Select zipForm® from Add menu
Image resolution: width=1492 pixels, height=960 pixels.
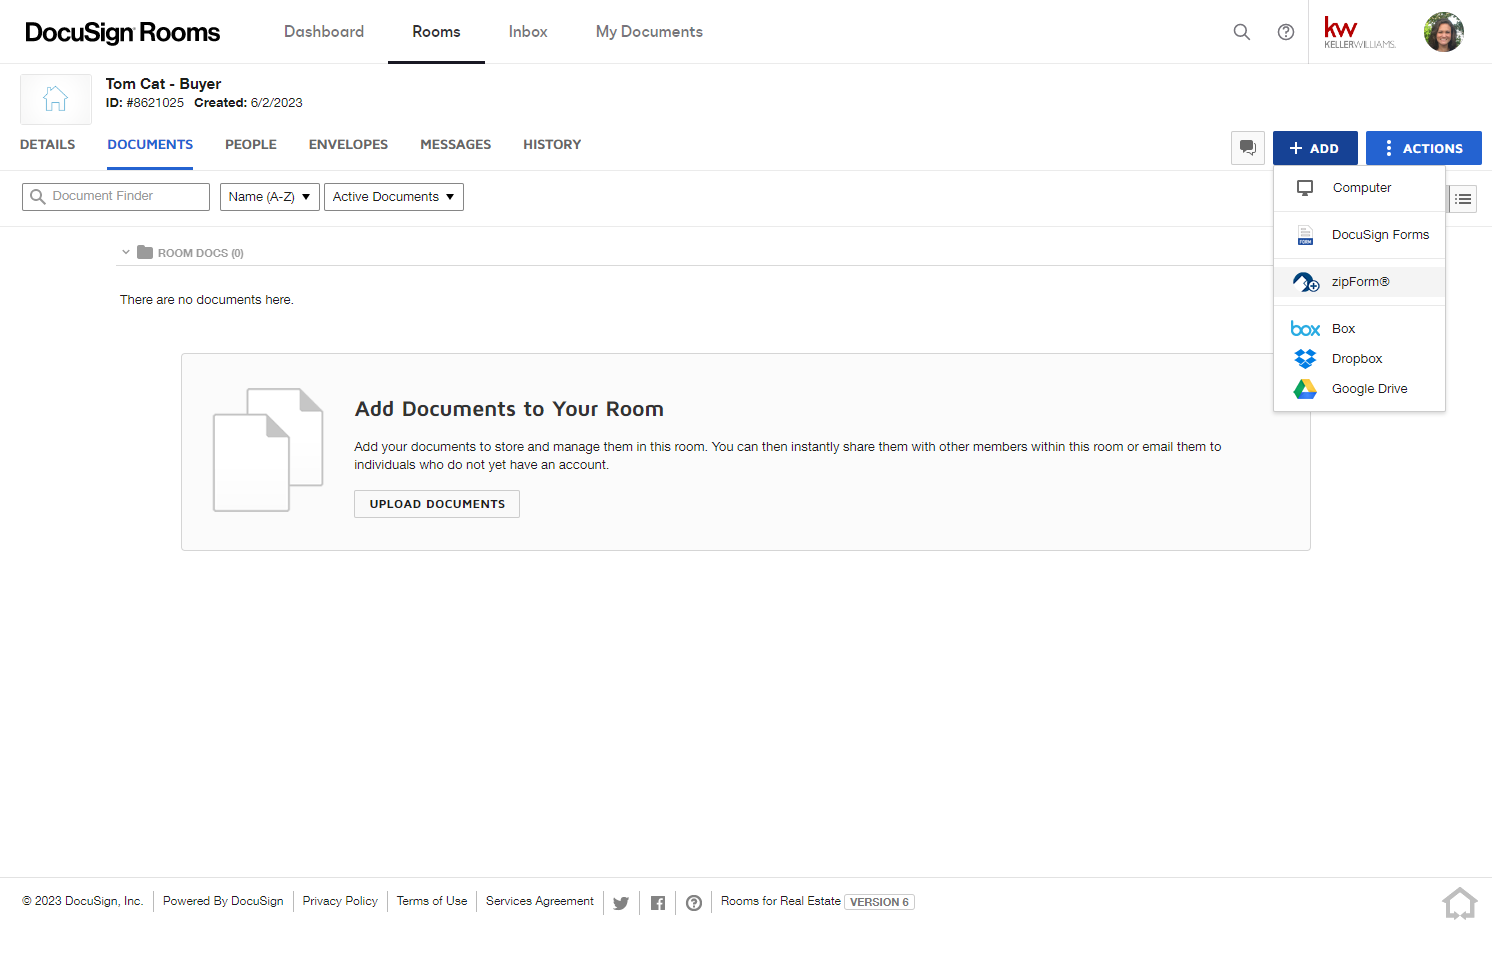[1359, 282]
